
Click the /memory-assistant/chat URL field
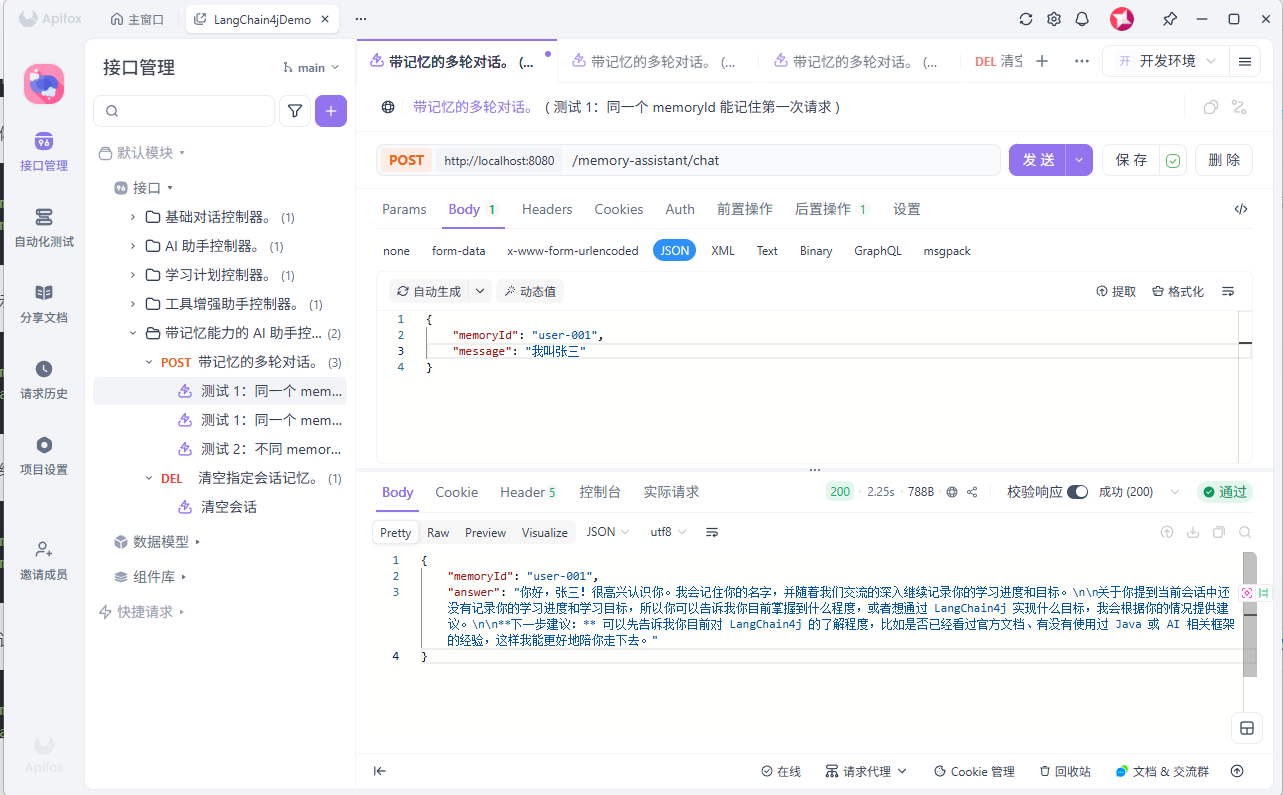coord(782,160)
